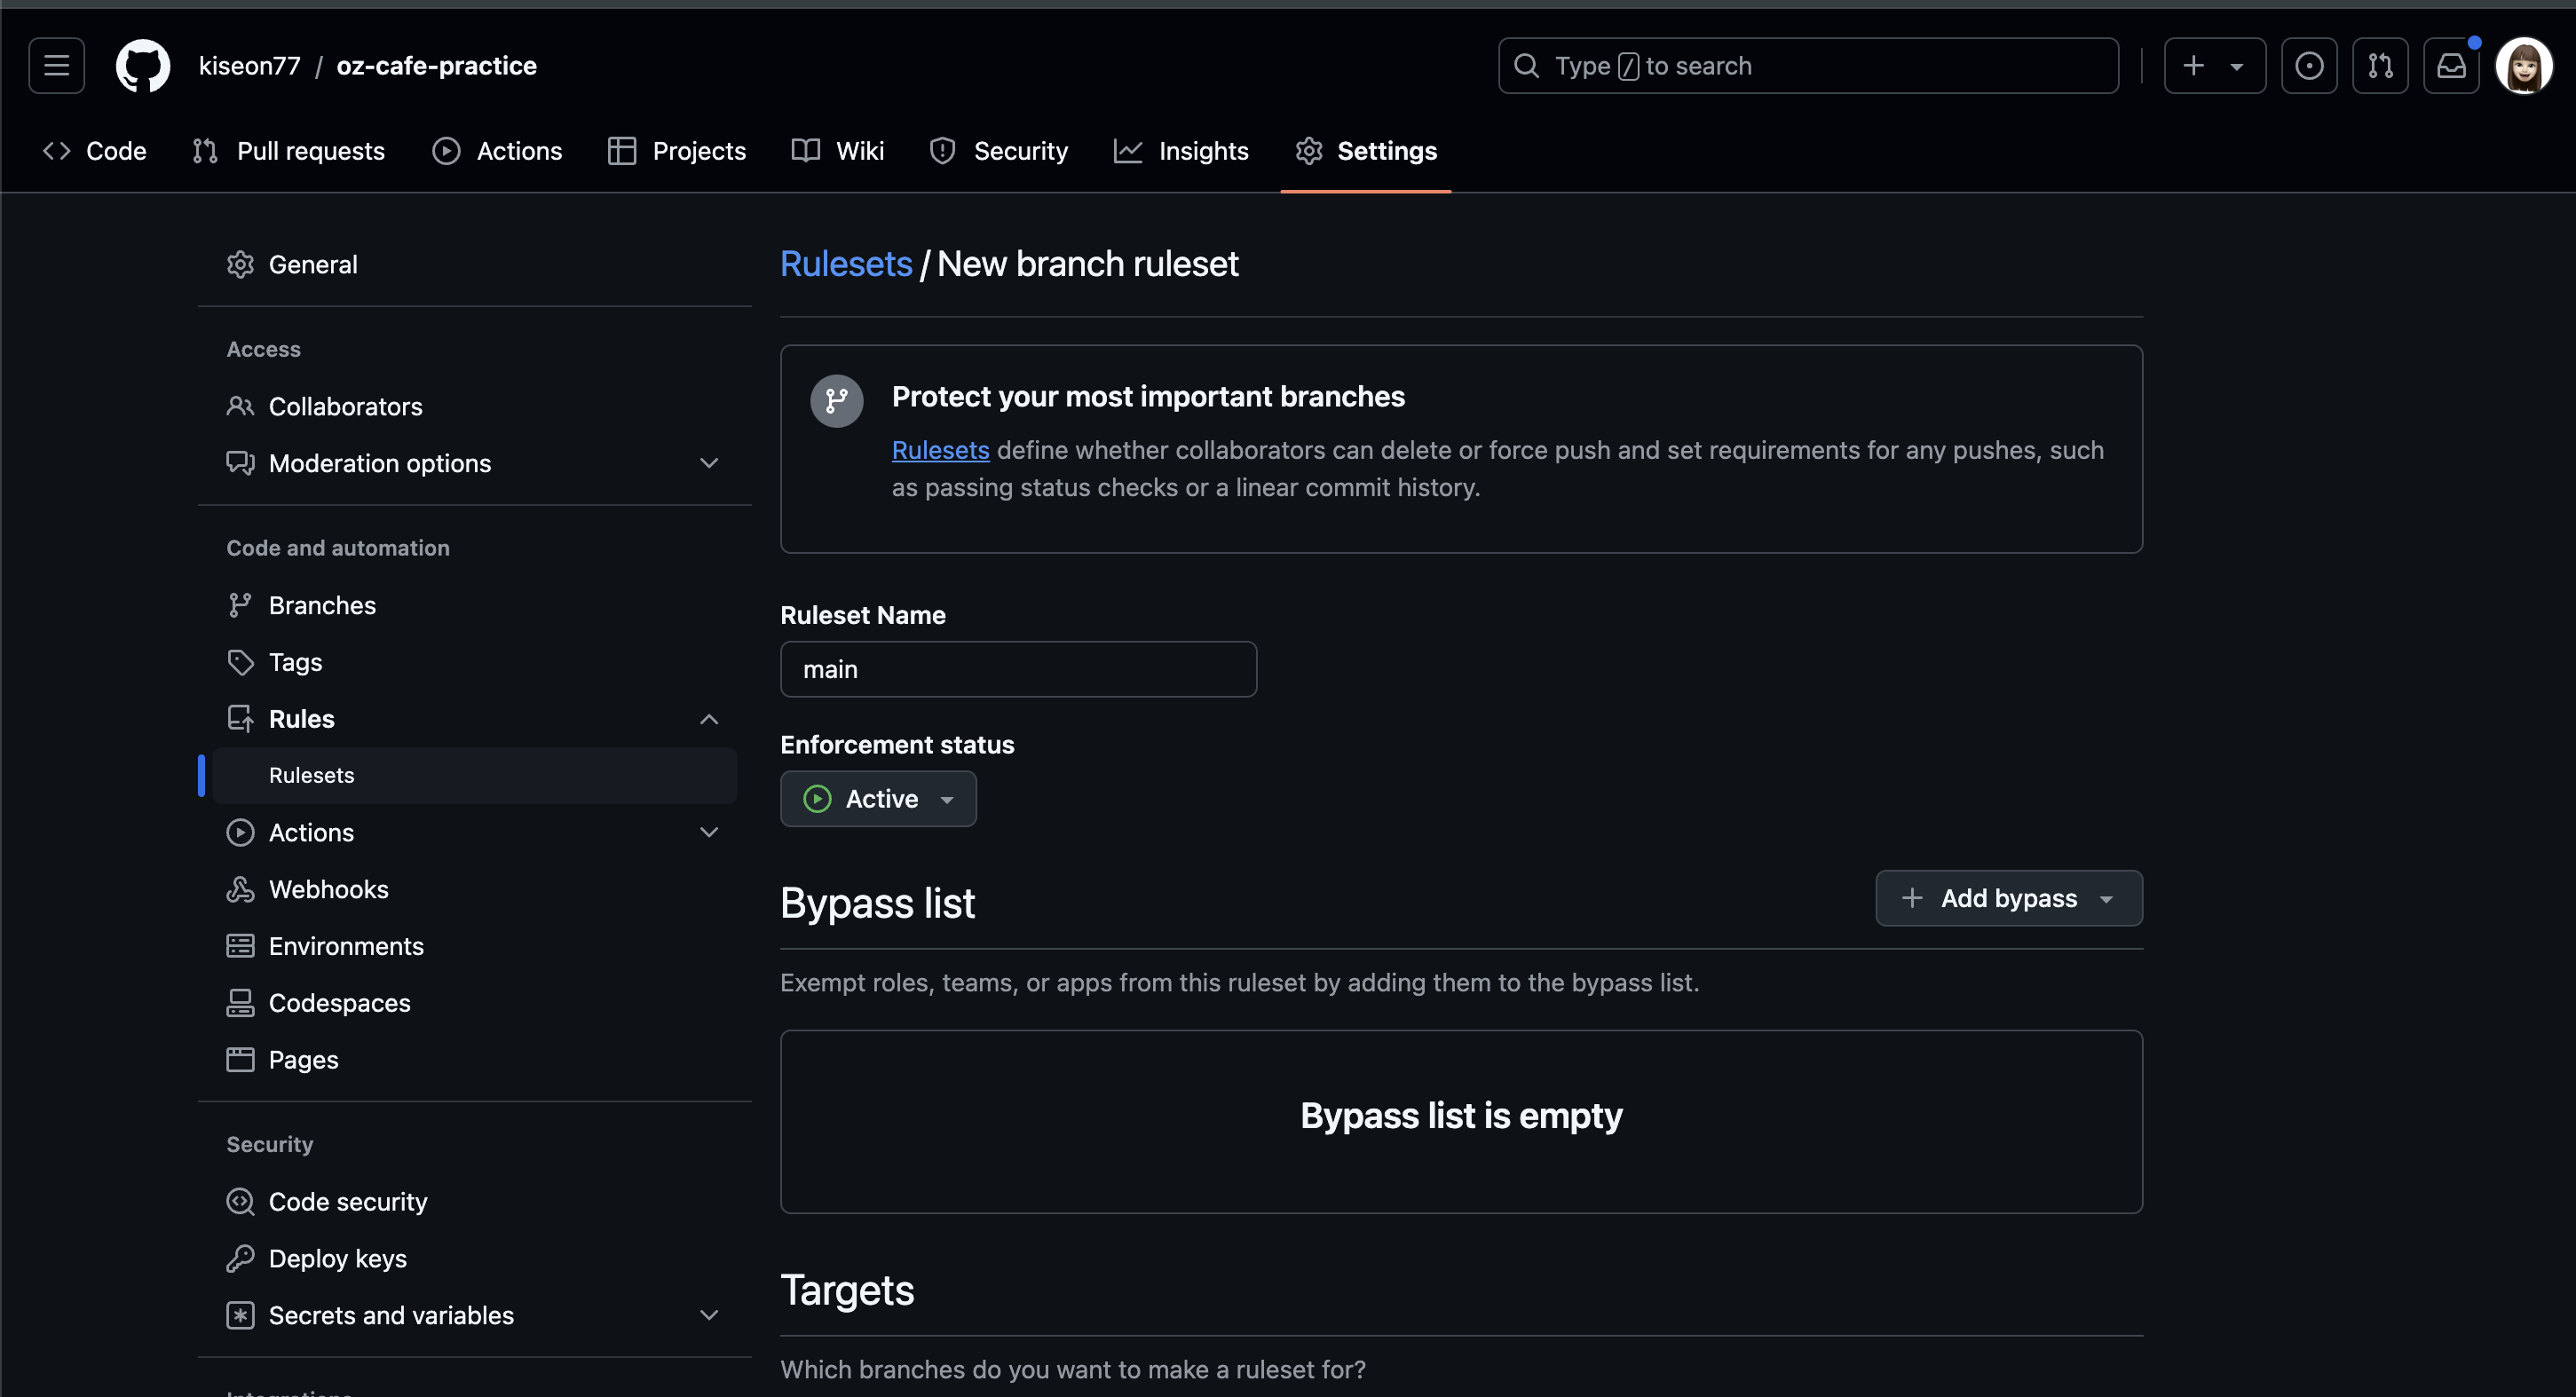Open Deploy keys settings
Image resolution: width=2576 pixels, height=1397 pixels.
(x=337, y=1258)
